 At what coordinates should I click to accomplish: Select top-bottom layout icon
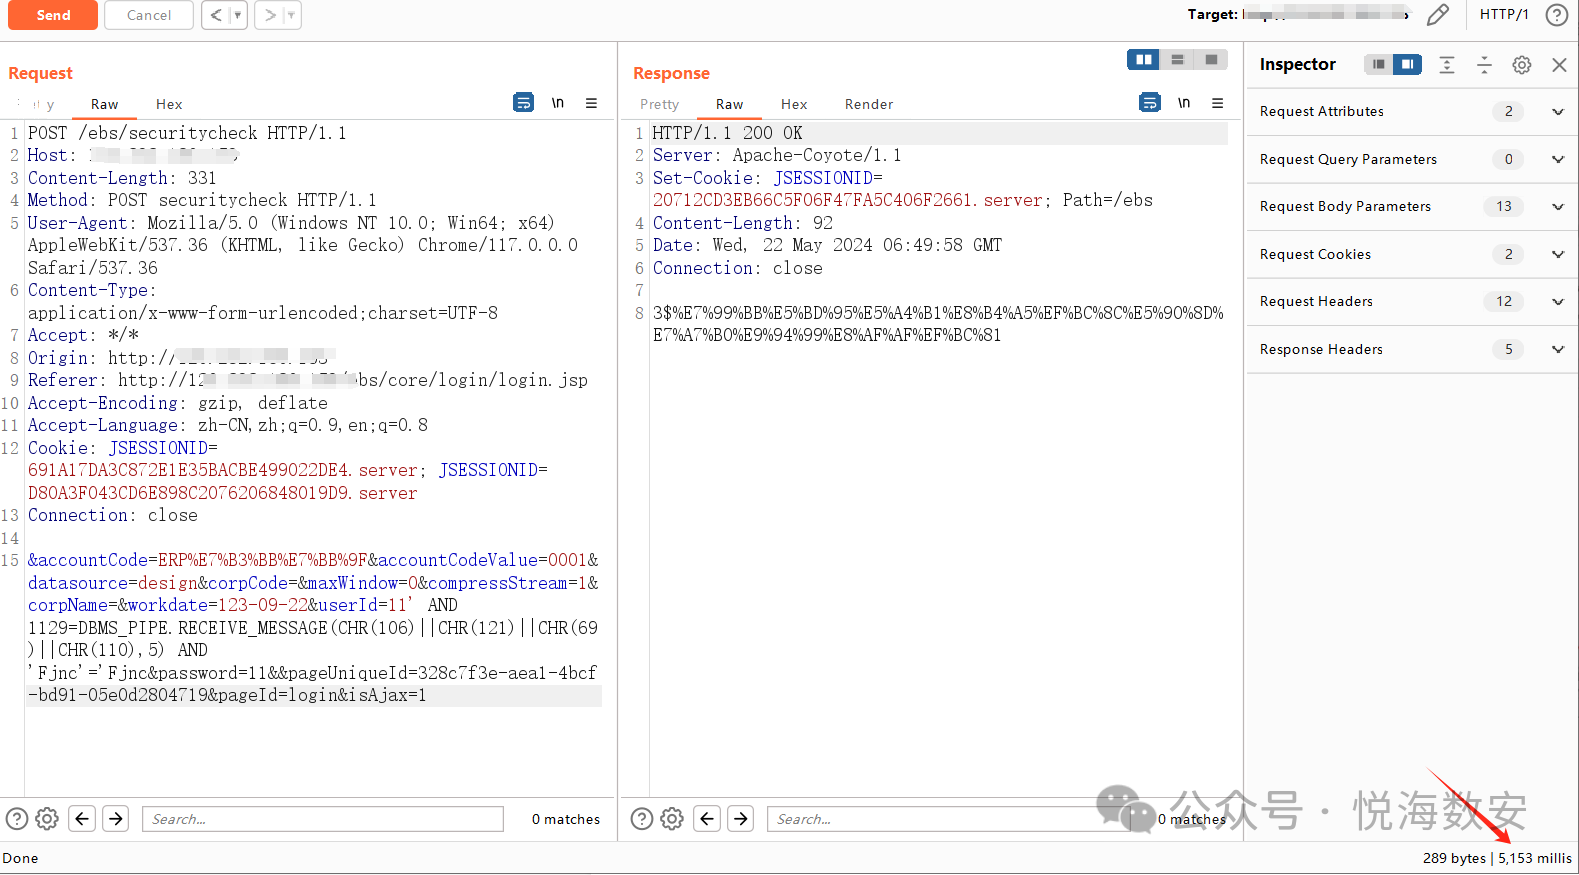[x=1177, y=60]
